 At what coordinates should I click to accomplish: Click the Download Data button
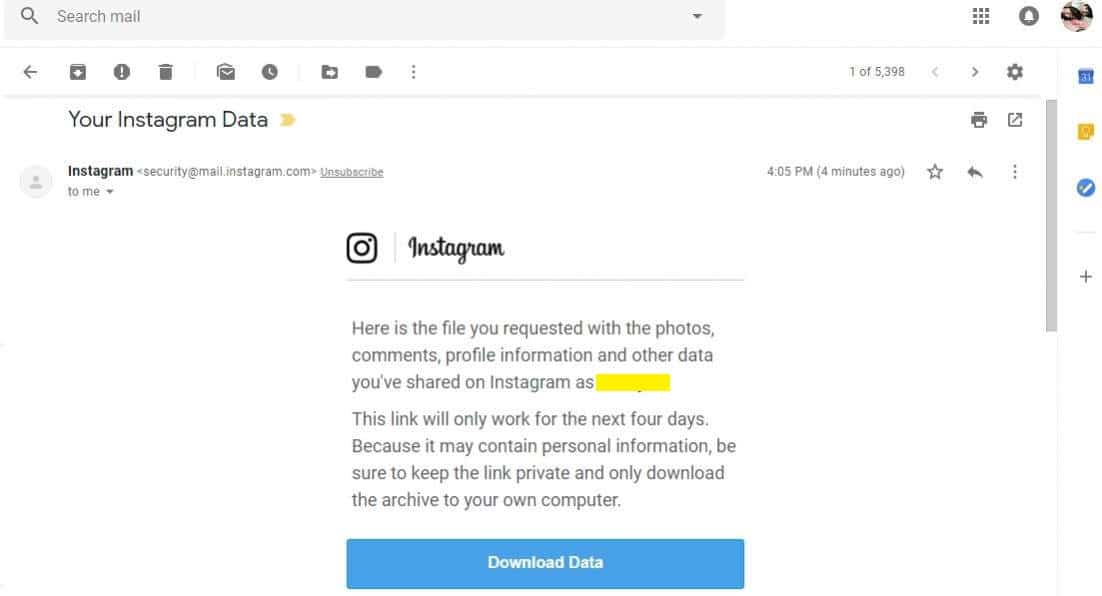(x=545, y=564)
